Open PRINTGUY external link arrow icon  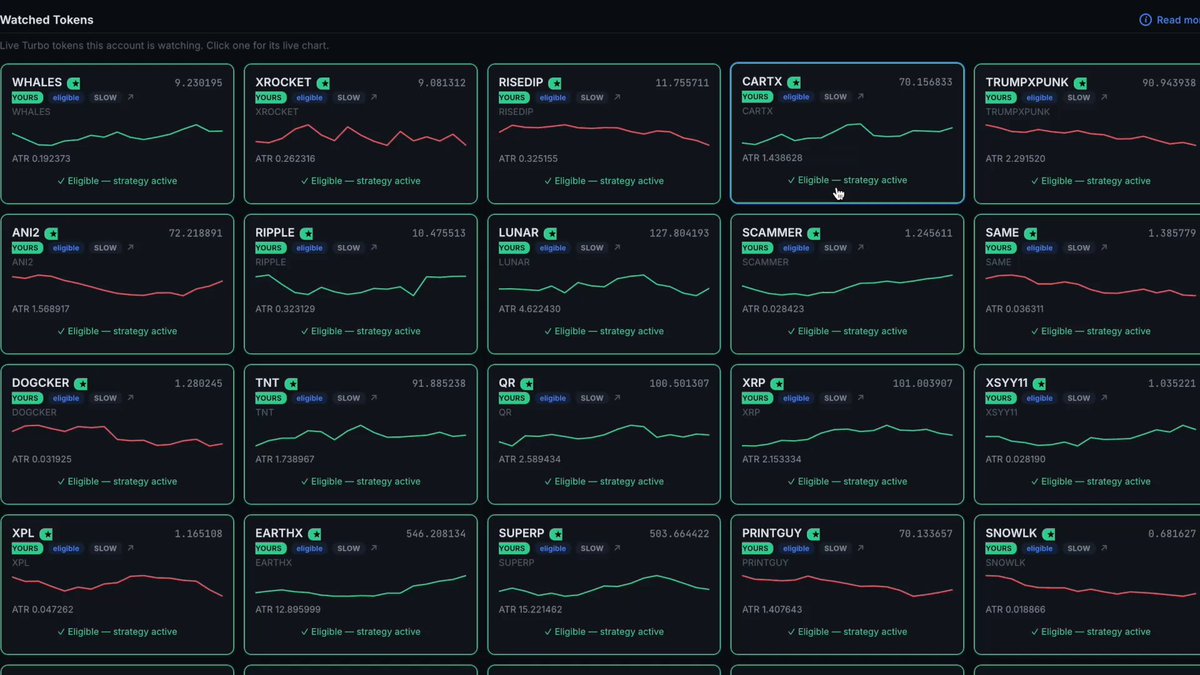click(861, 548)
